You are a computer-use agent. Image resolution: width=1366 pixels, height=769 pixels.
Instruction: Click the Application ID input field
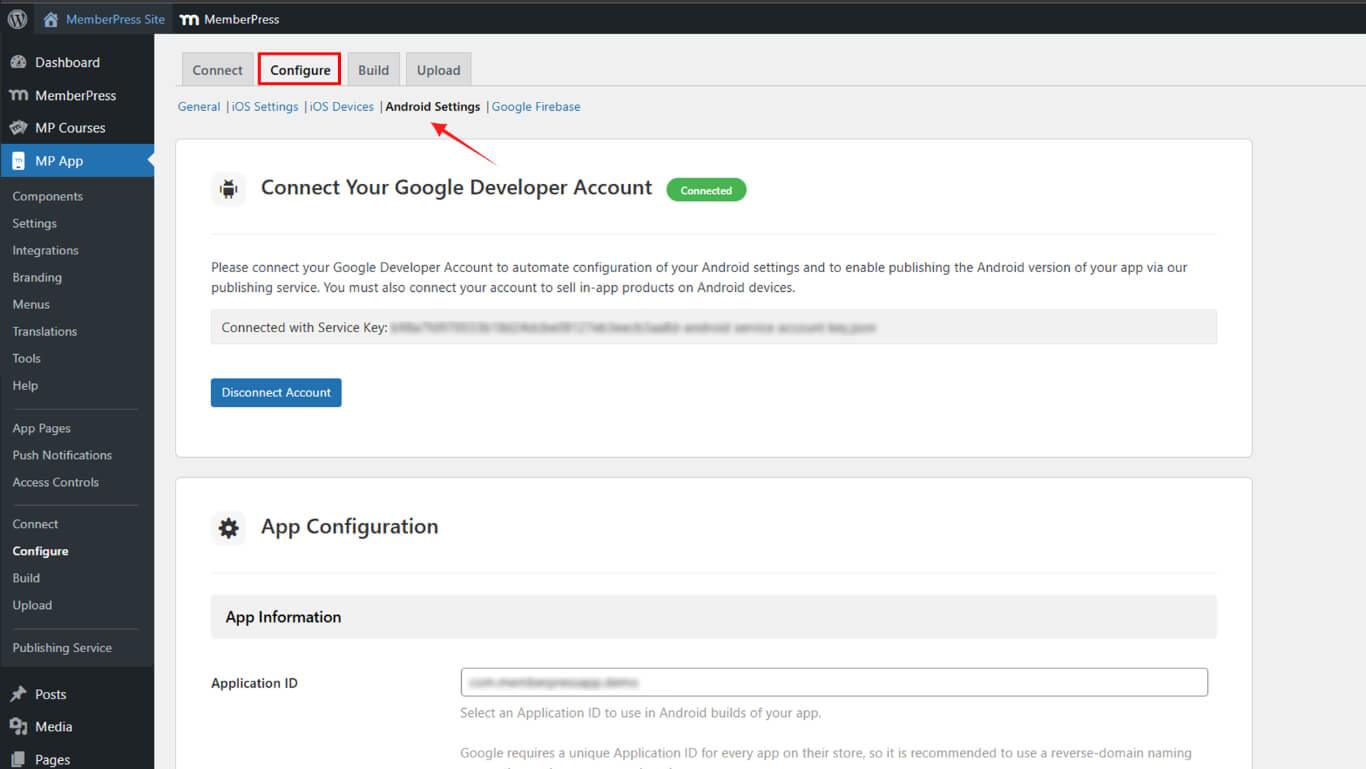(833, 682)
